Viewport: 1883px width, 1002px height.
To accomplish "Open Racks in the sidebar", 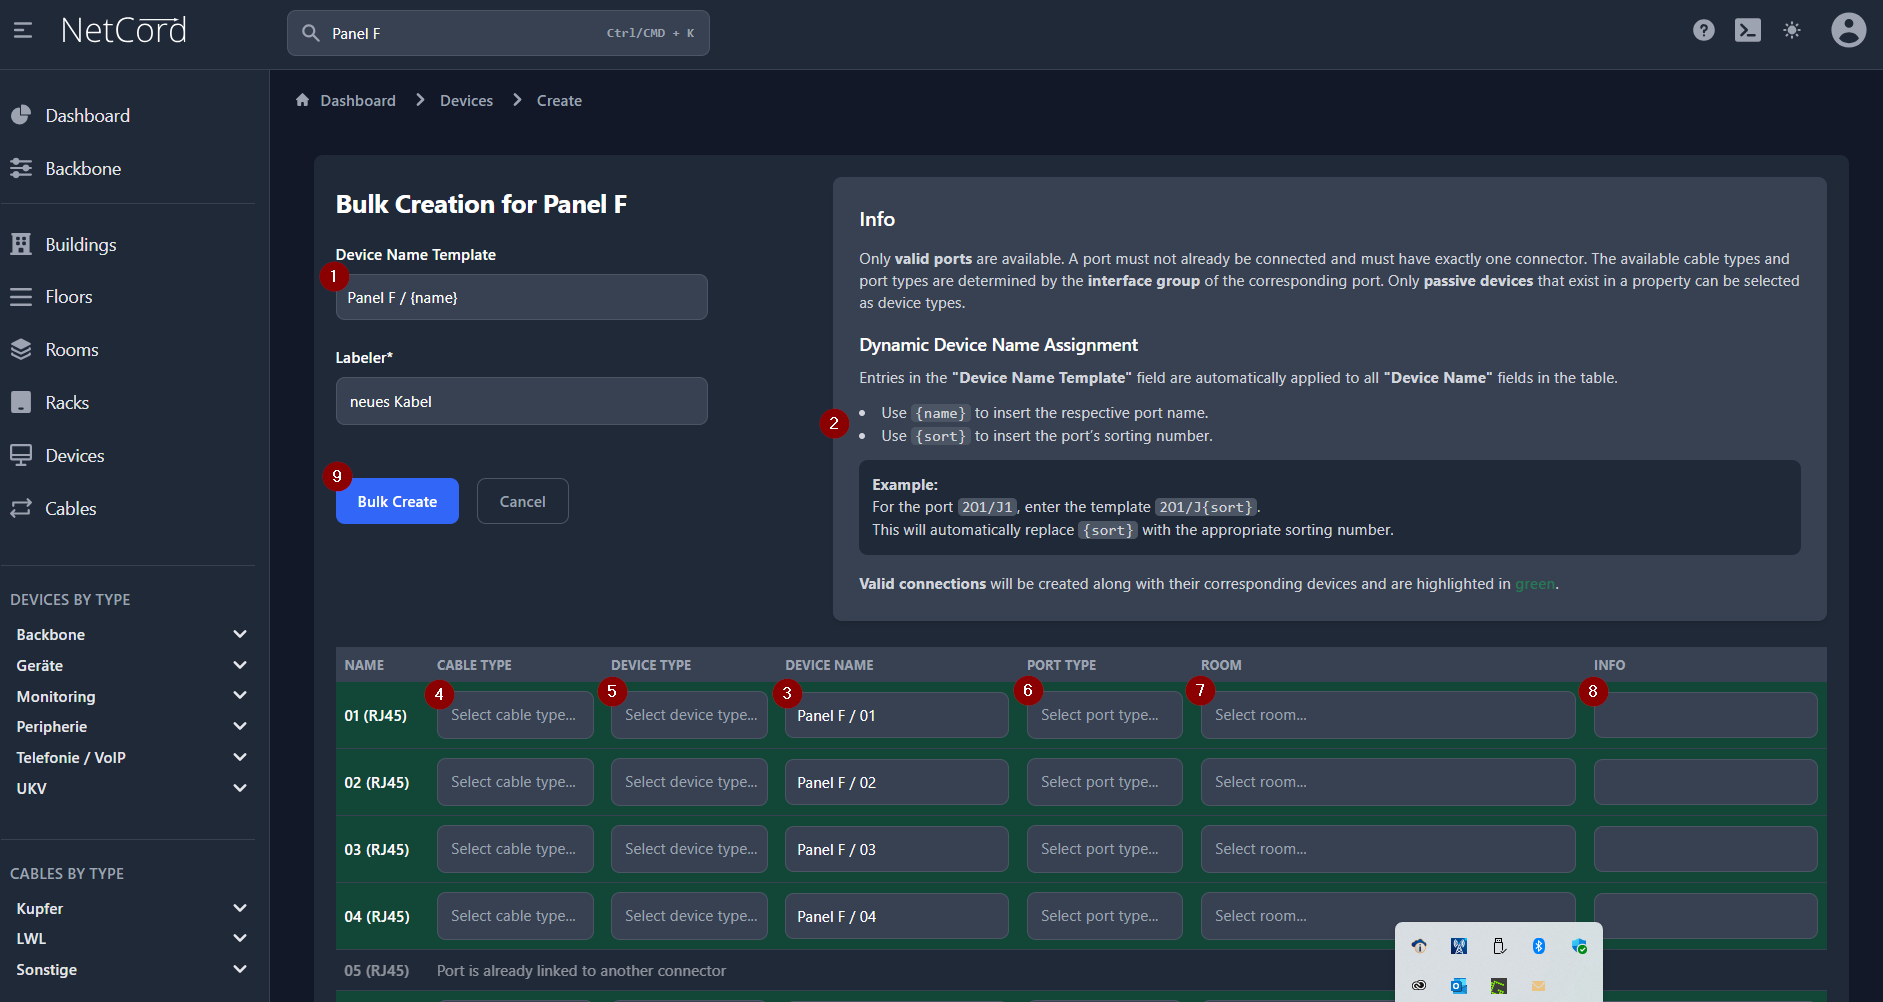I will [x=67, y=403].
